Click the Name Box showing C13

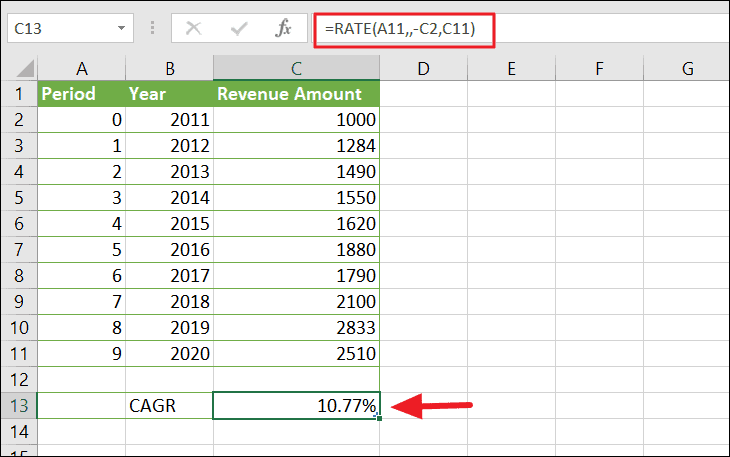tap(70, 28)
